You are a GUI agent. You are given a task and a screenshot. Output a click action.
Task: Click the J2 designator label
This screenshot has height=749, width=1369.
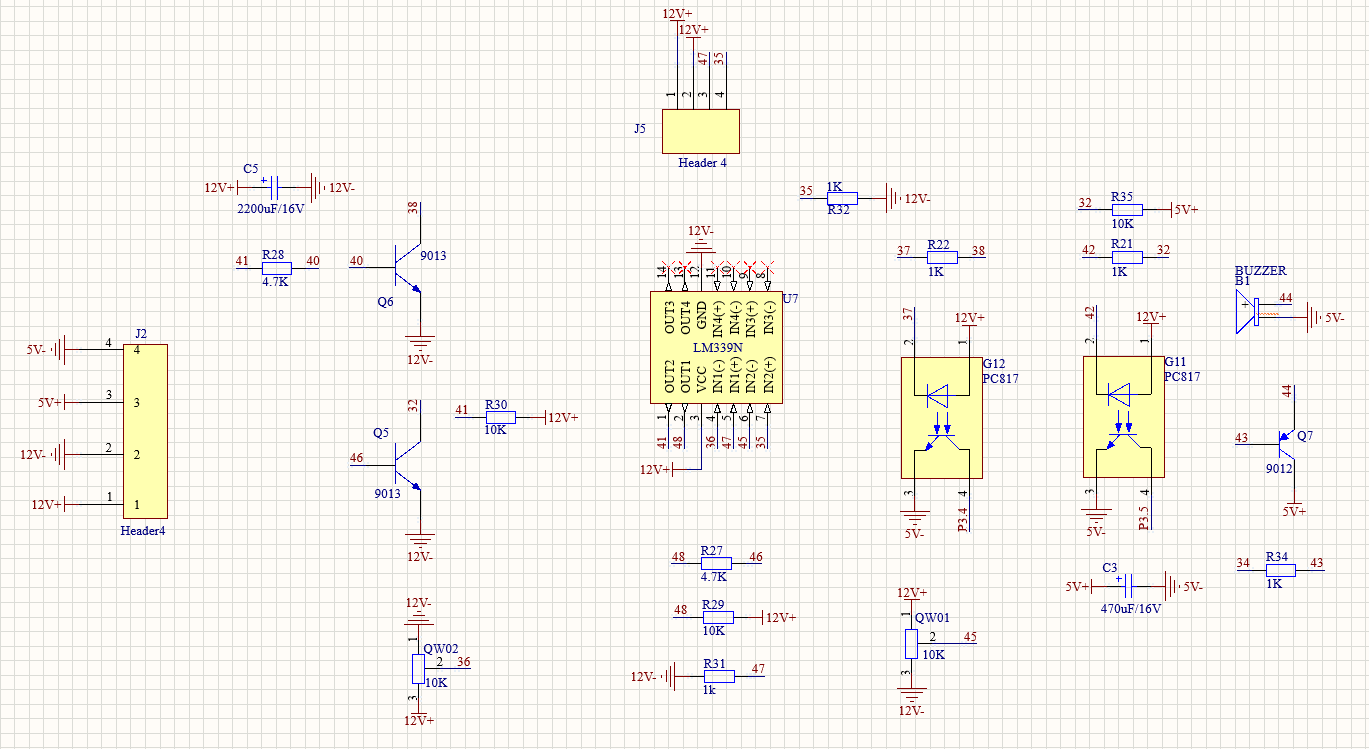(141, 334)
